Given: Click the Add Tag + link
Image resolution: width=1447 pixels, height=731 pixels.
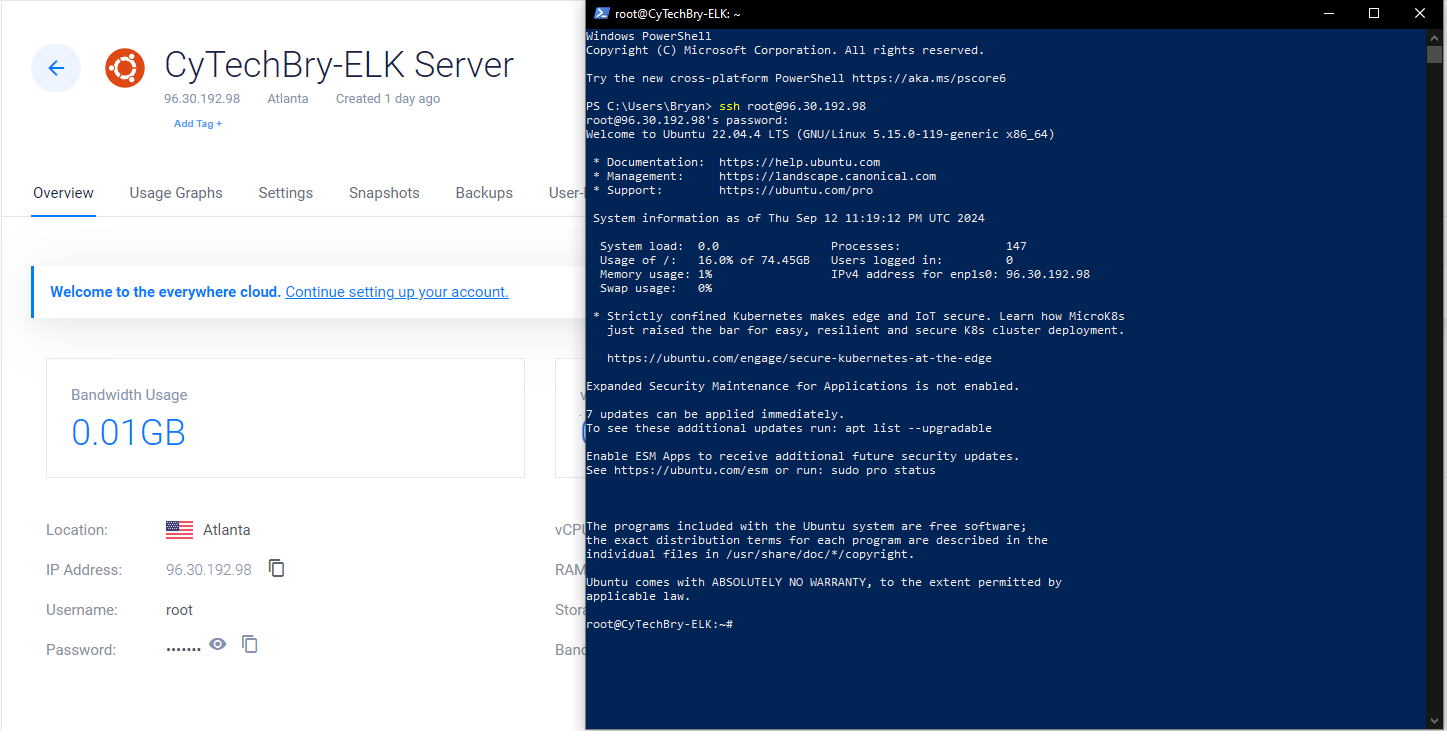Looking at the screenshot, I should (198, 124).
